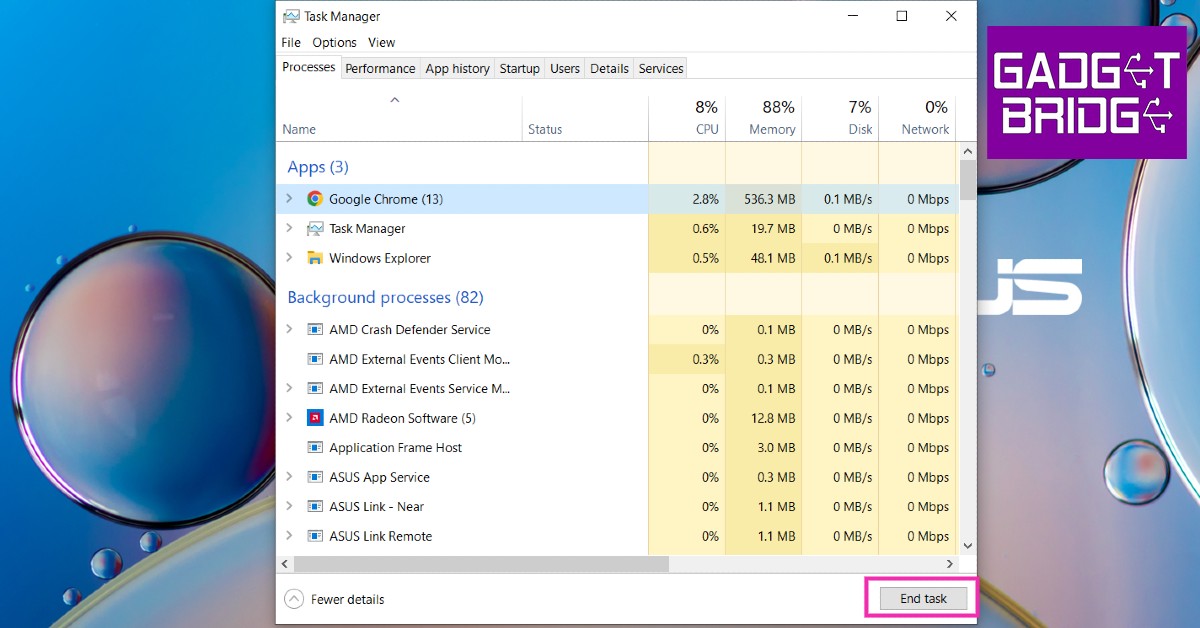Open the Startup tab

point(519,68)
